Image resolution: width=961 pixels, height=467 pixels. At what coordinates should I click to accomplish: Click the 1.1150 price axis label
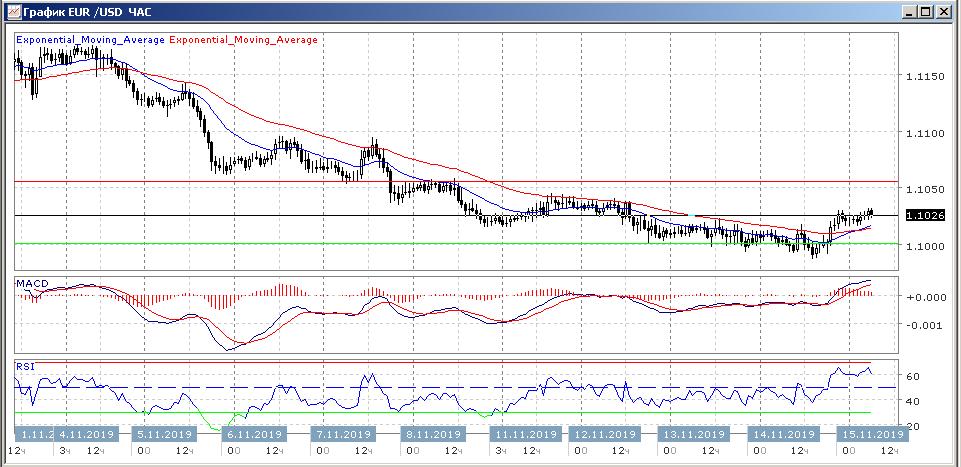click(924, 76)
